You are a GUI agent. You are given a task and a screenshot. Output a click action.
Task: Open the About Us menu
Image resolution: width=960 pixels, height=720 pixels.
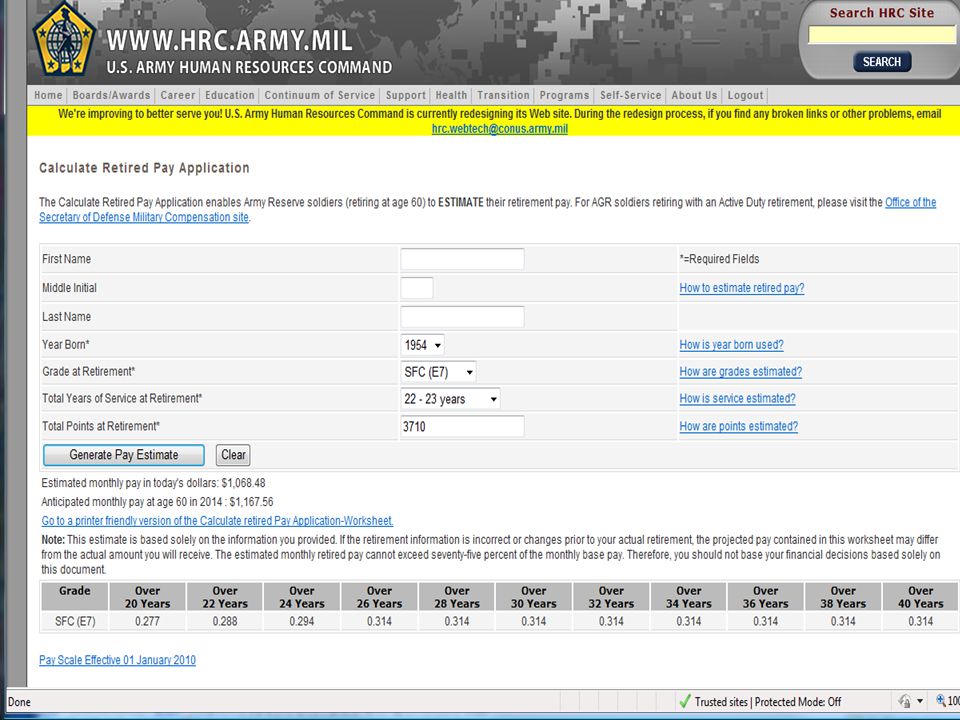point(694,95)
